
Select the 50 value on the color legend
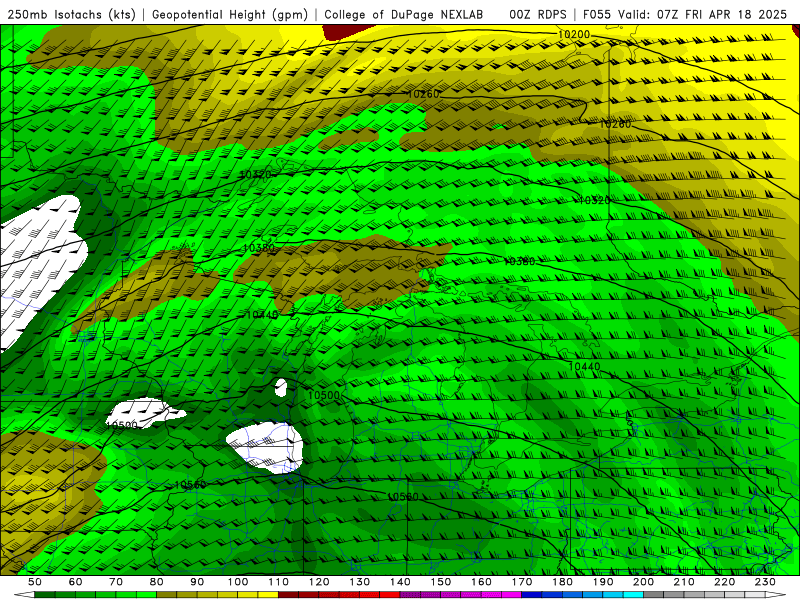coord(35,582)
